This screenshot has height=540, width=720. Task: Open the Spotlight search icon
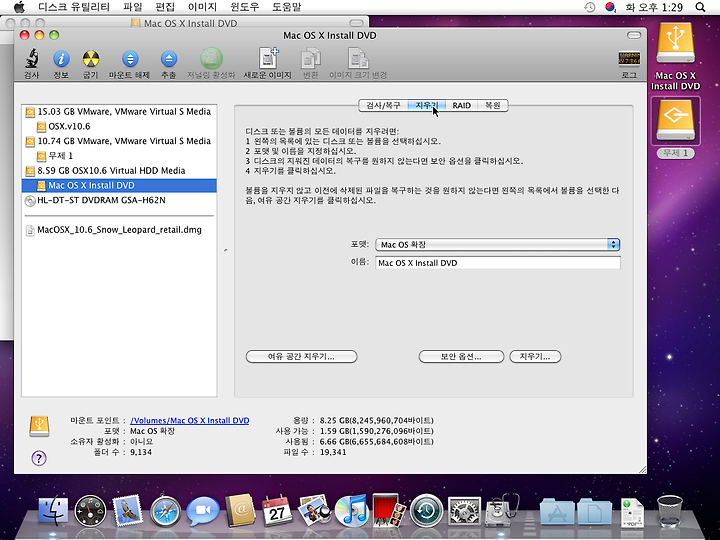pyautogui.click(x=700, y=7)
